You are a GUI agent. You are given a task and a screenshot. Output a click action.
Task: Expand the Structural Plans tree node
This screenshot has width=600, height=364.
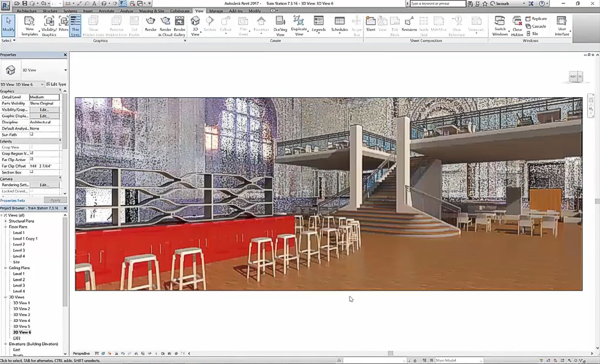[5, 221]
